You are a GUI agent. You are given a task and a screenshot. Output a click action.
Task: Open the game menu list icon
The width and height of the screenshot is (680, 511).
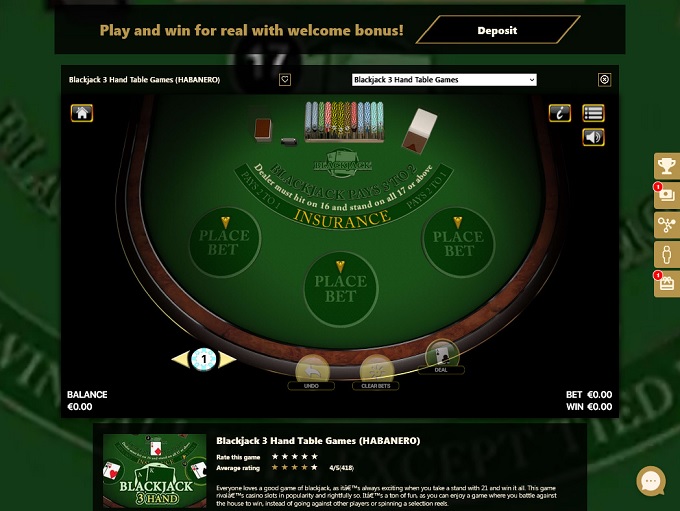tap(593, 113)
